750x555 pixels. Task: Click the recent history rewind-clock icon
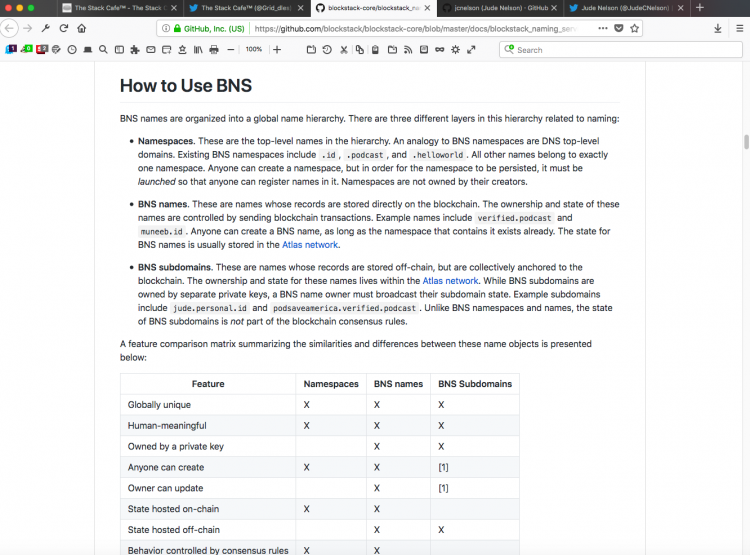click(x=327, y=50)
